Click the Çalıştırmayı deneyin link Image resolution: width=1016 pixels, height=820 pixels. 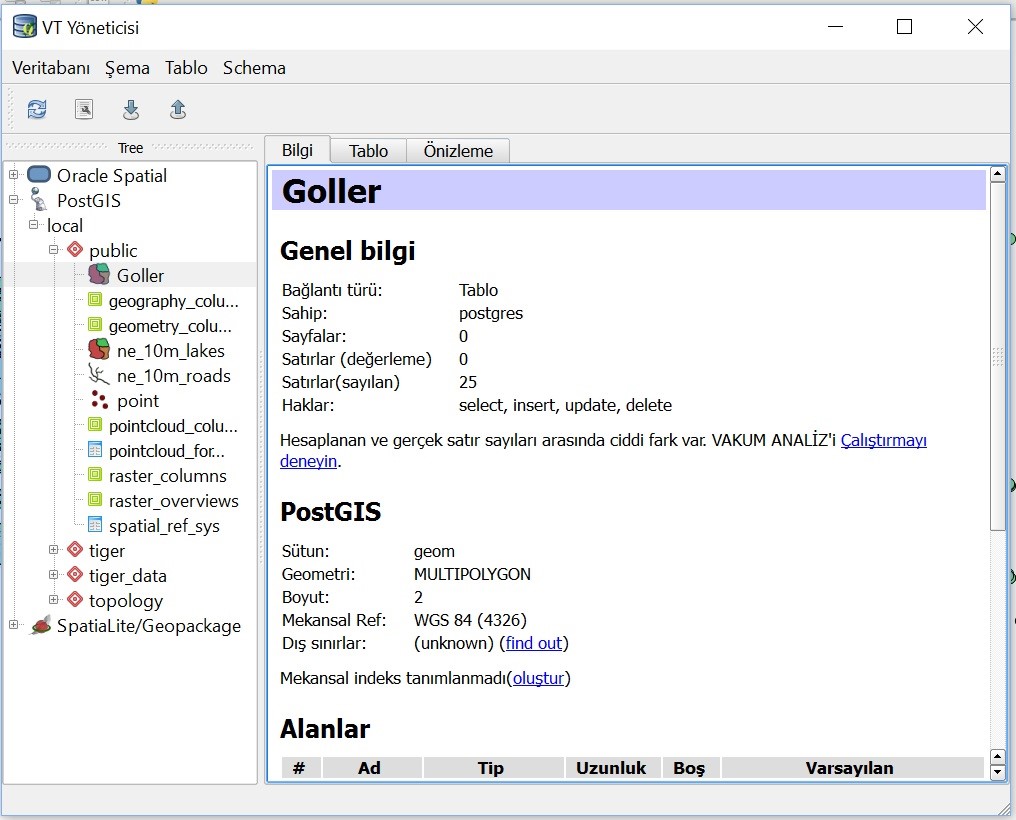[x=883, y=440]
